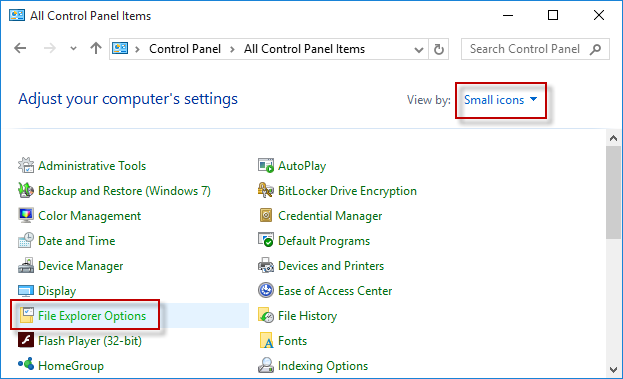The height and width of the screenshot is (379, 623).
Task: Open File History link
Action: [x=308, y=316]
